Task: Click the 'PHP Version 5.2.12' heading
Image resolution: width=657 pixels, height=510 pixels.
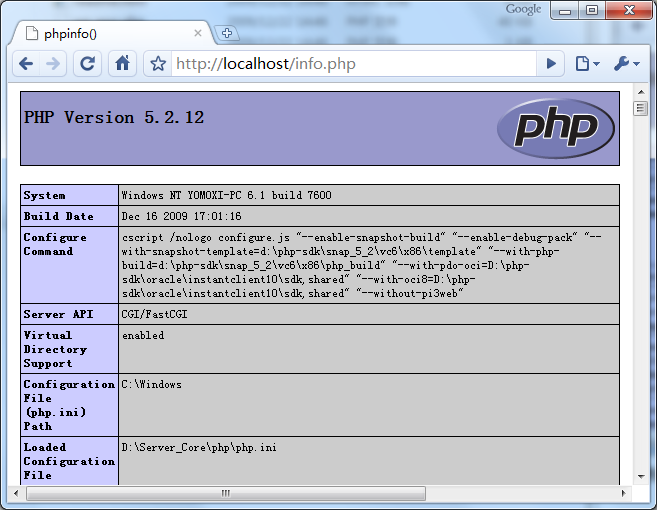Action: point(114,117)
